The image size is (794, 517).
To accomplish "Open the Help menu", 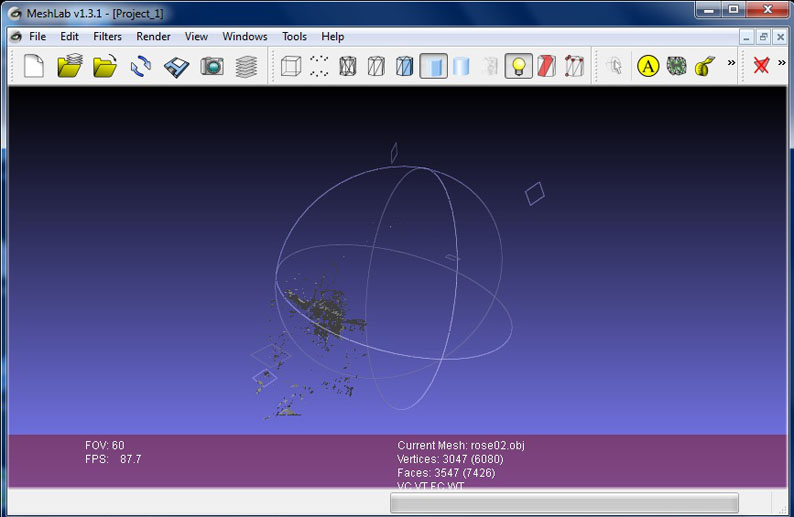I will point(333,36).
